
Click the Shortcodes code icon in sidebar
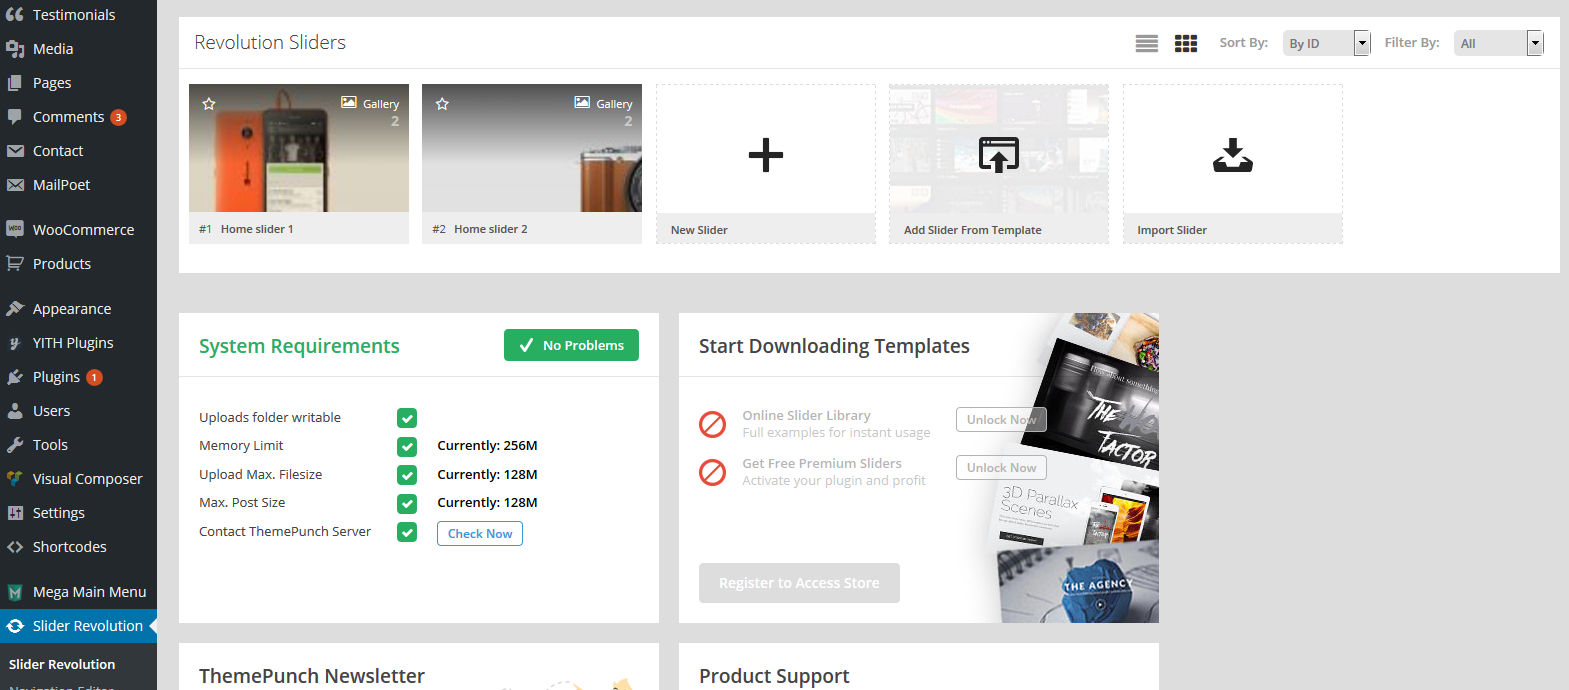pos(15,547)
